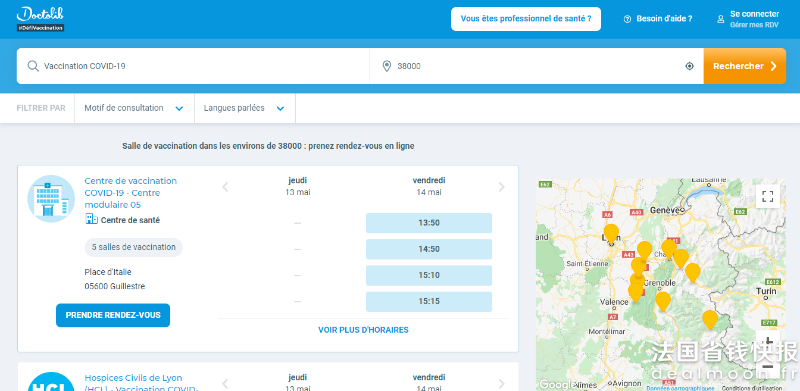Show next days for Centre modulaire 05
Viewport: 800px width, 391px height.
(x=502, y=187)
